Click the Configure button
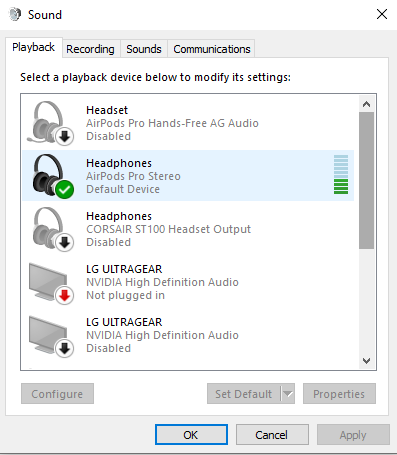 tap(57, 394)
